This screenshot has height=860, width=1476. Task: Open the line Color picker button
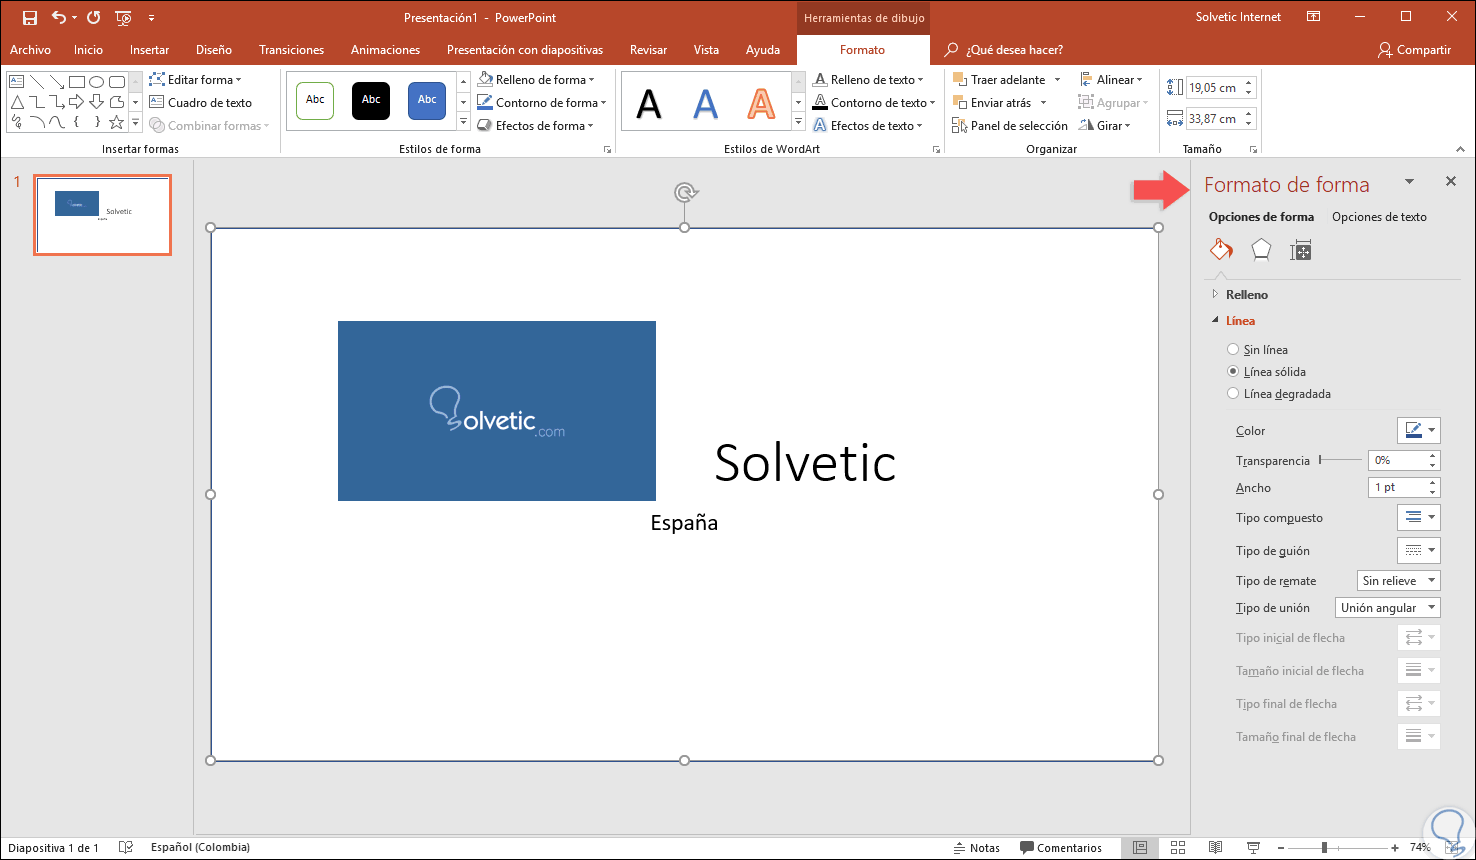click(x=1418, y=431)
